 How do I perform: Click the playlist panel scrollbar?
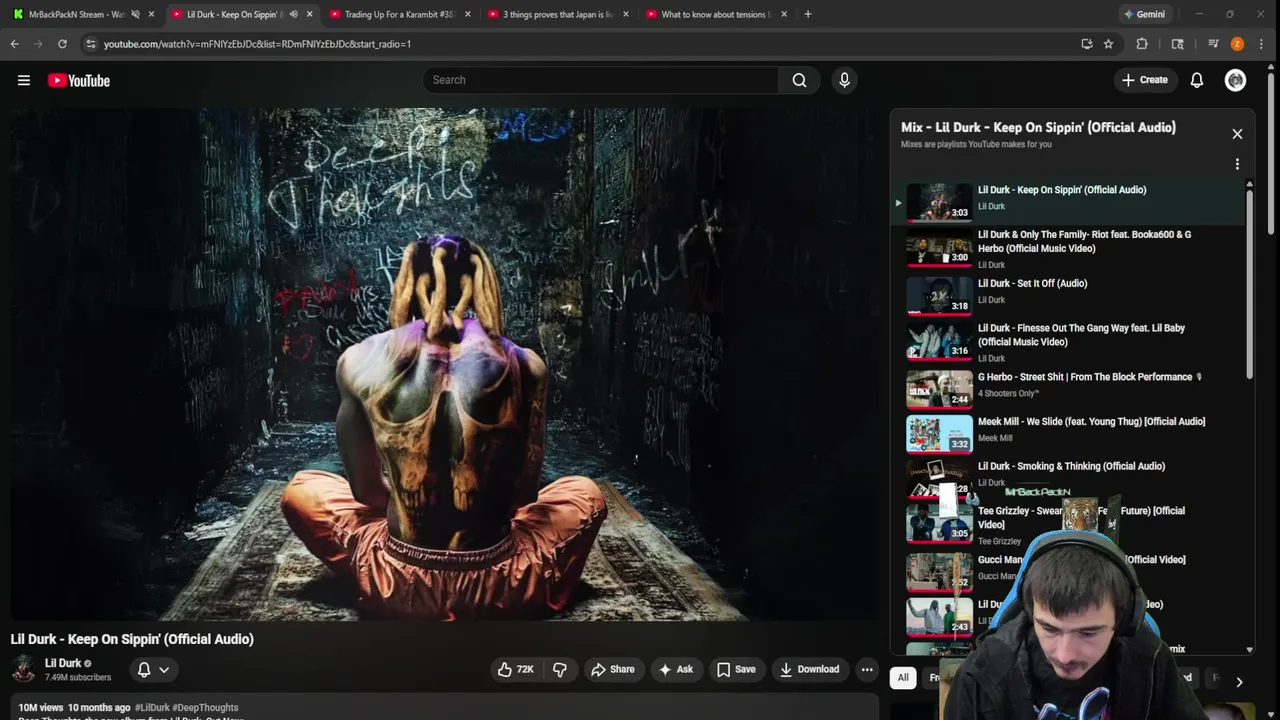(1249, 284)
